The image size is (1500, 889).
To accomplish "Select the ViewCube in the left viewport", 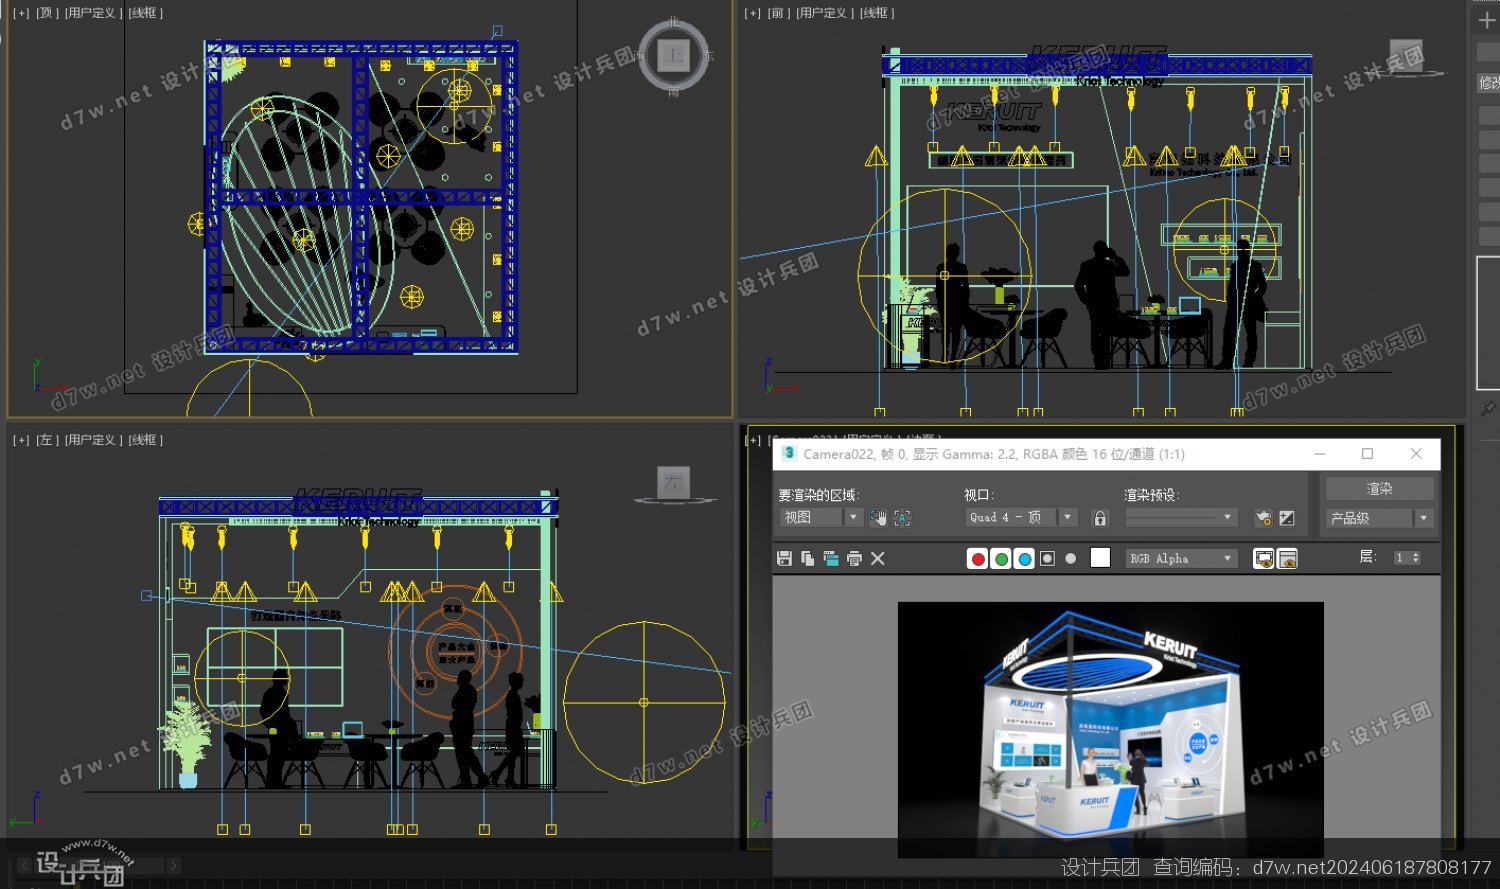I will pos(674,484).
